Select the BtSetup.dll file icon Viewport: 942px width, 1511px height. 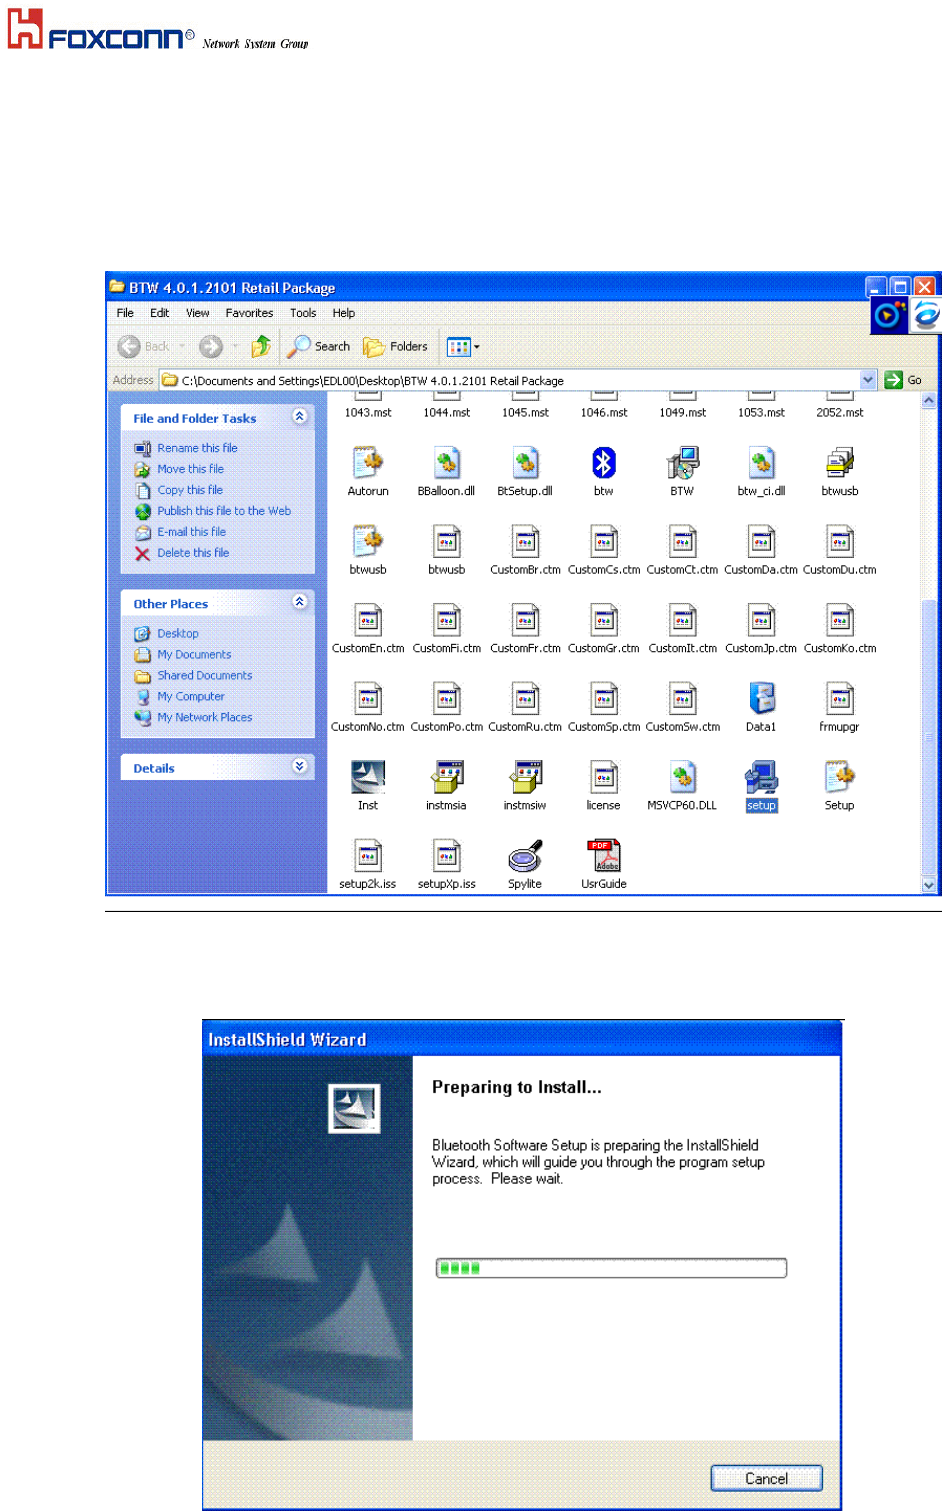point(525,463)
